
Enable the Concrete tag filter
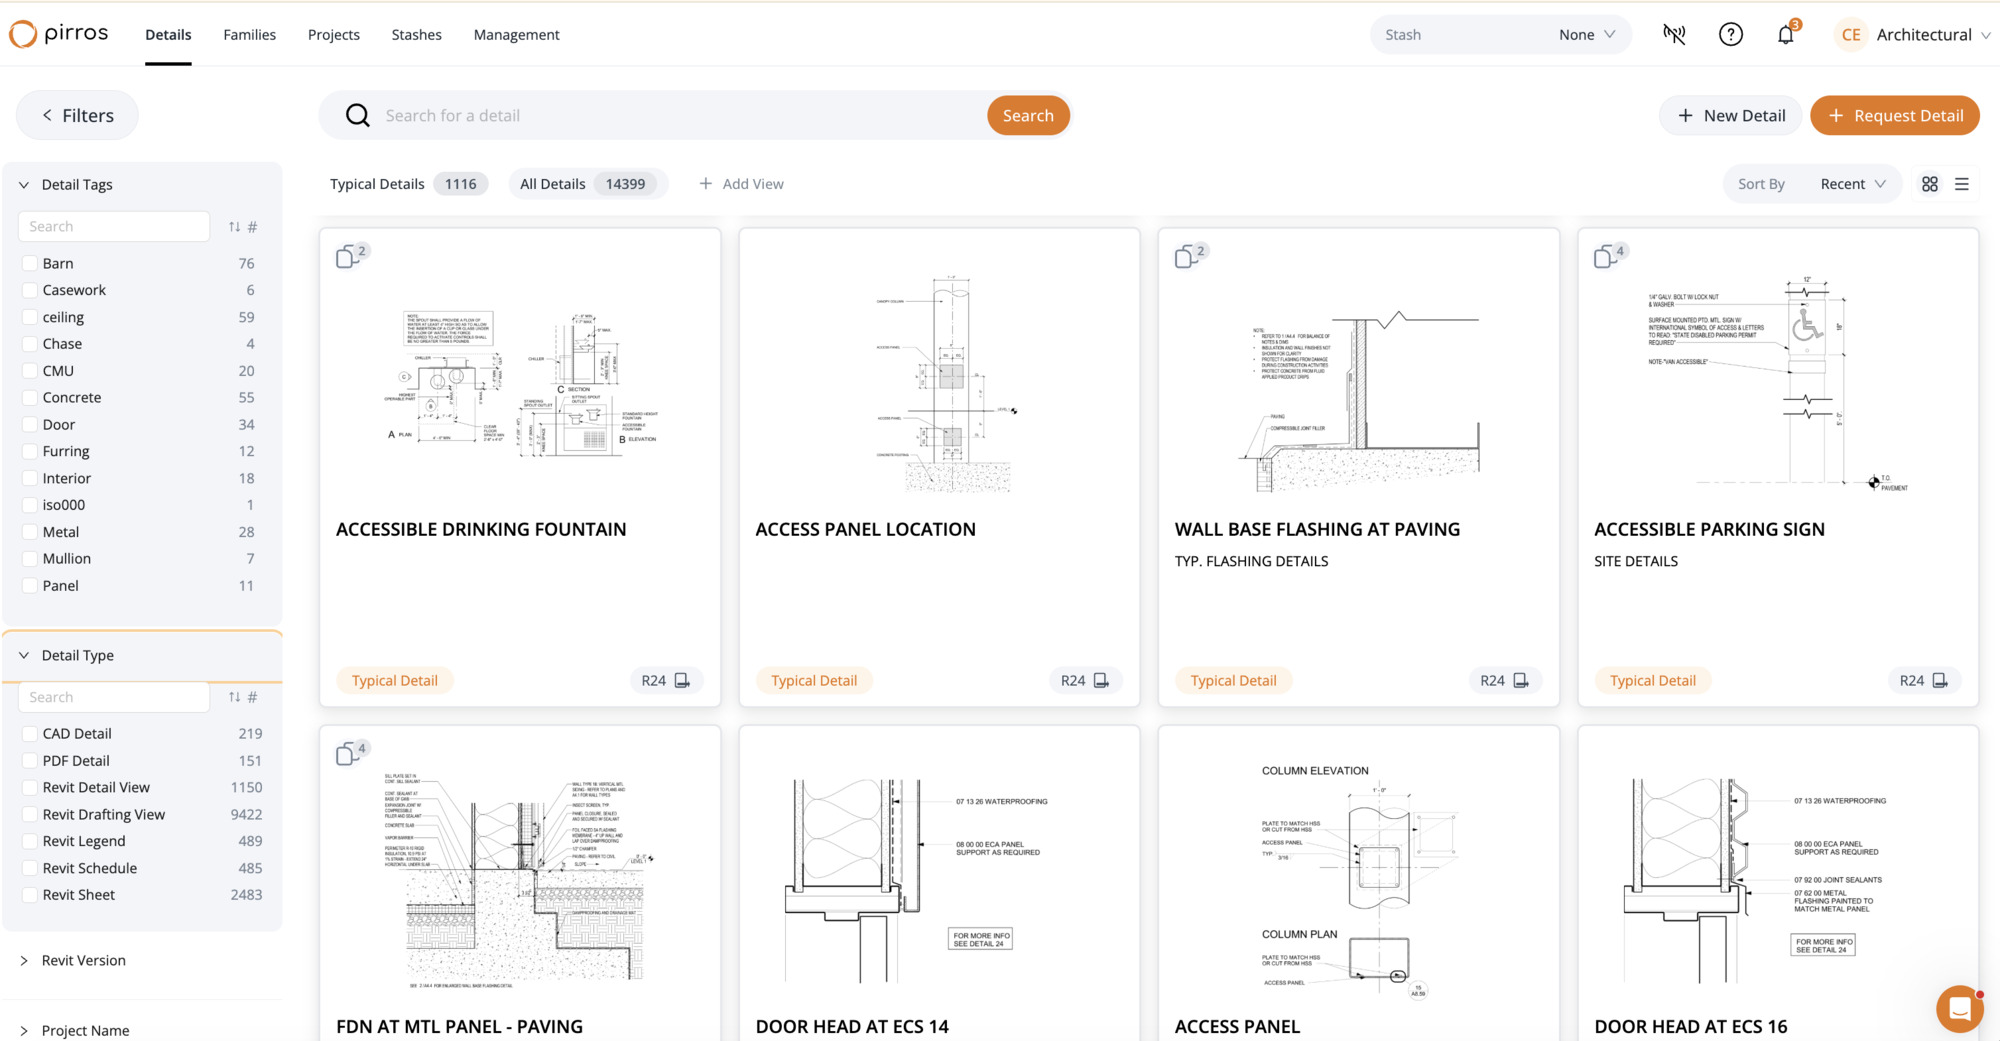[x=29, y=398]
